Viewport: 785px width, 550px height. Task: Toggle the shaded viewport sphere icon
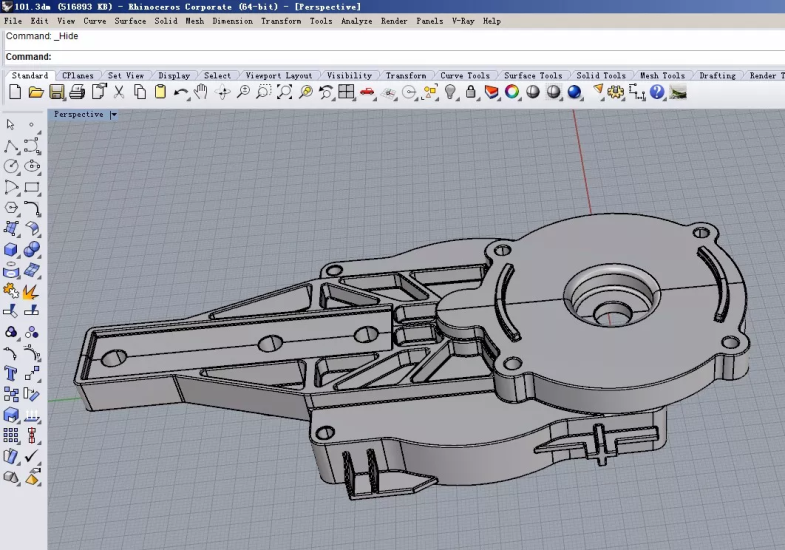pos(532,92)
